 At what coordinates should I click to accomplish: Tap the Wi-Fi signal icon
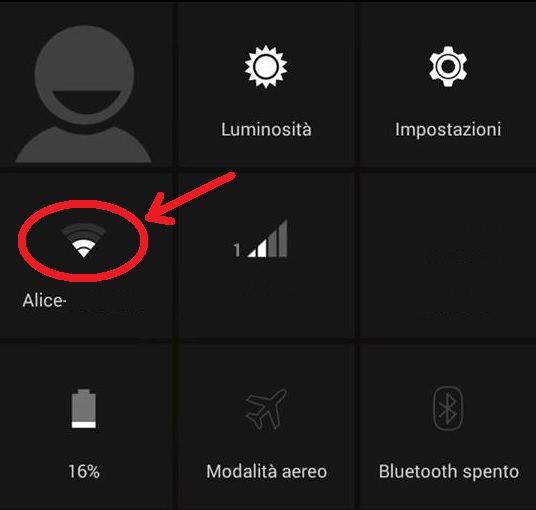(x=83, y=240)
